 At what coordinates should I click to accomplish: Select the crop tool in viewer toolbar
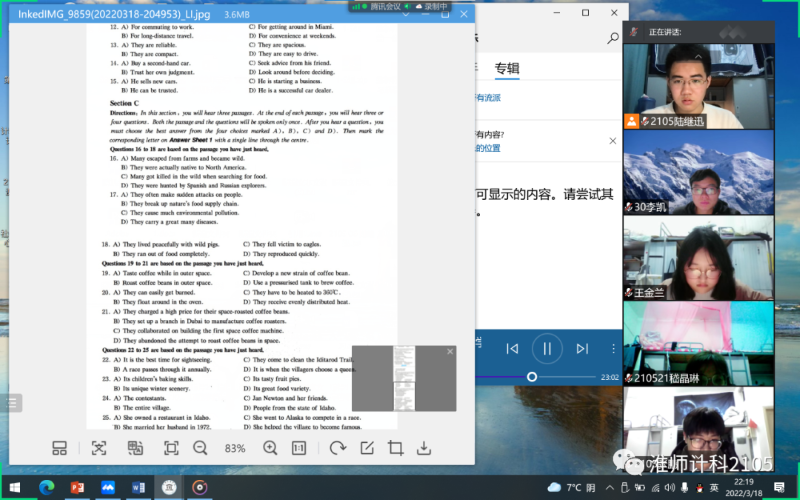click(x=395, y=448)
